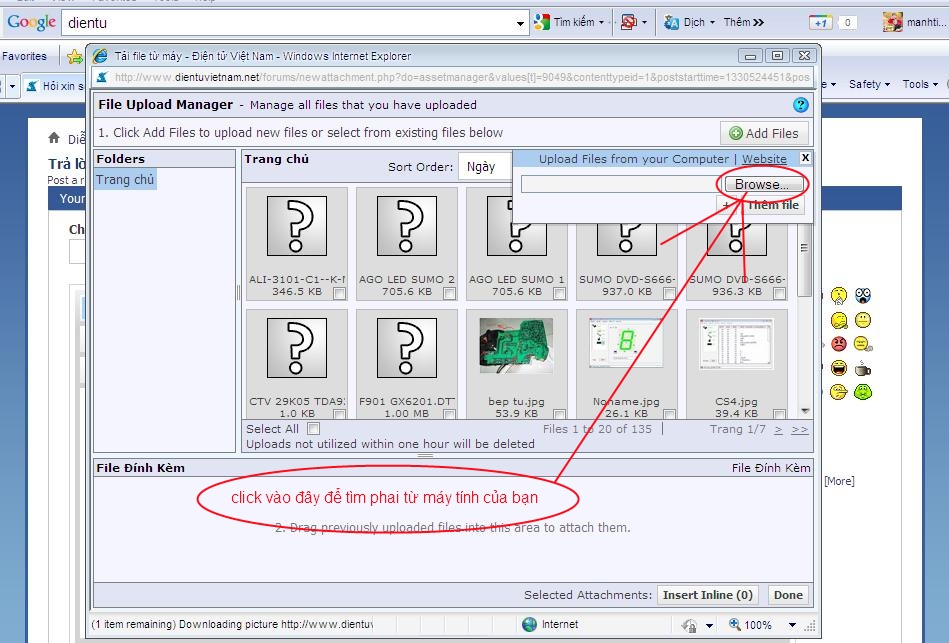Switch to the Hỏi xin browser tab
Screen dimensions: 949x643
click(x=54, y=86)
